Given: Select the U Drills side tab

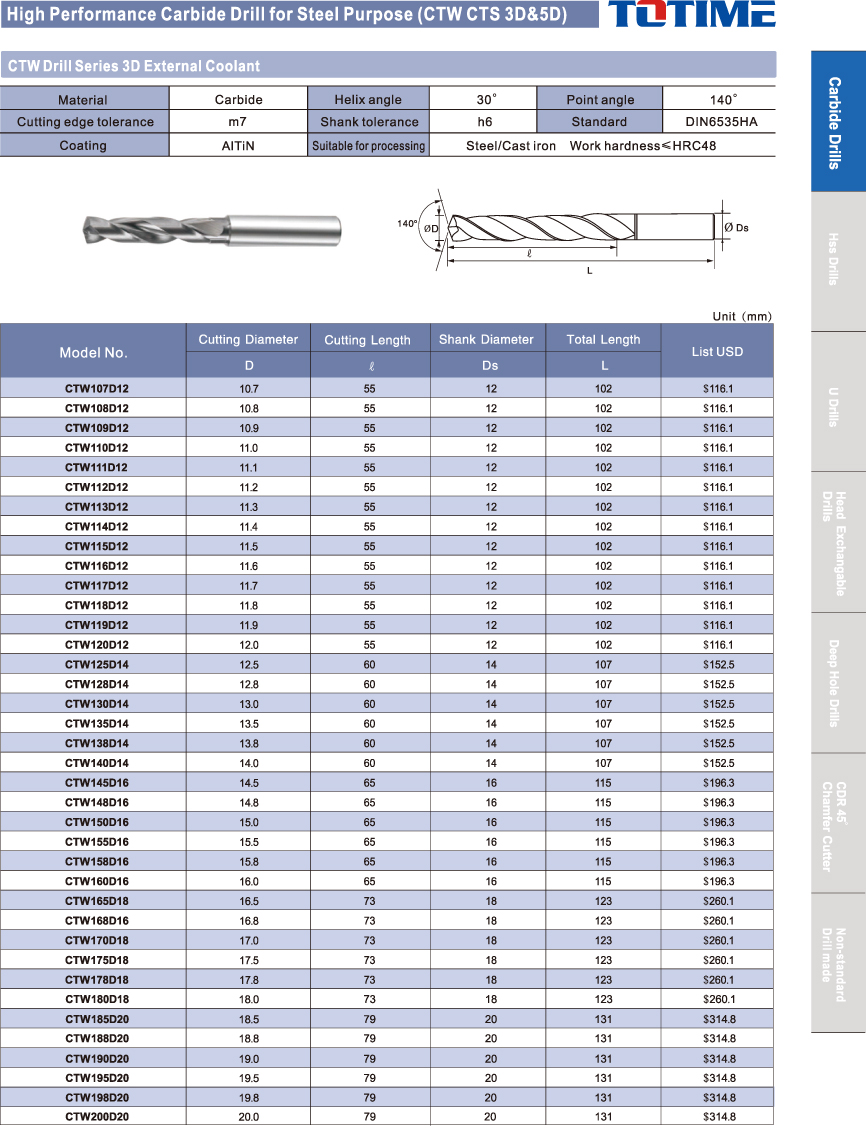Looking at the screenshot, I should (x=837, y=401).
